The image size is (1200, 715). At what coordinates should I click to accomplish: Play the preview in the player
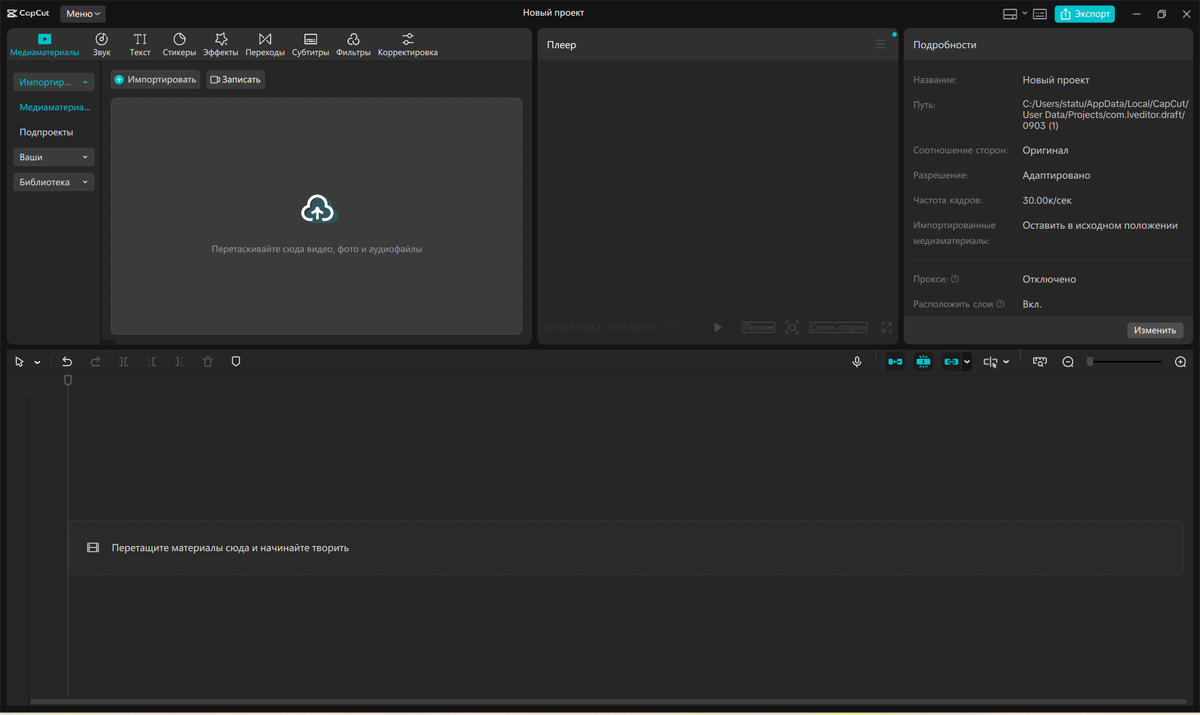[717, 327]
